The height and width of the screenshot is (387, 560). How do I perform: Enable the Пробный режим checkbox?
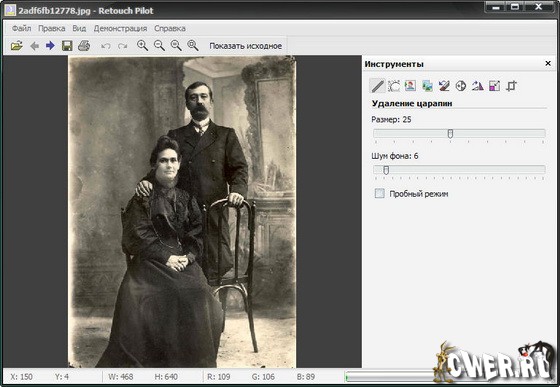click(379, 194)
